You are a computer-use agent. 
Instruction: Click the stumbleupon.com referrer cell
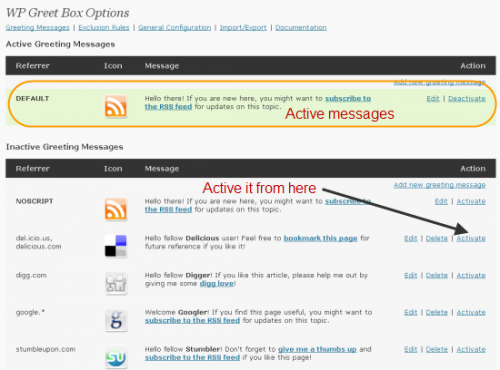click(x=46, y=349)
